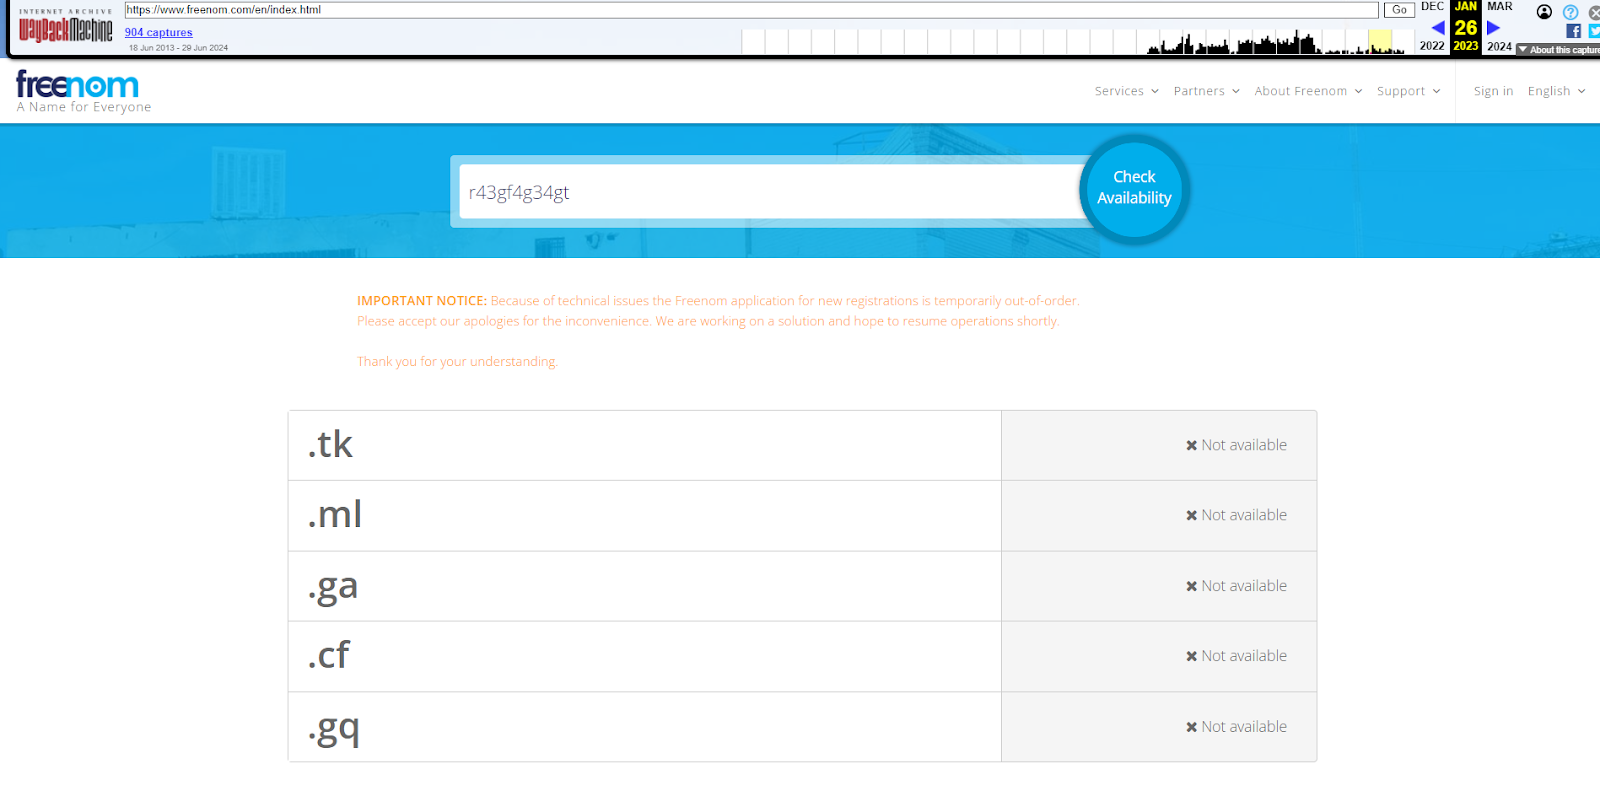Click the freenom logo
Image resolution: width=1600 pixels, height=807 pixels.
78,84
